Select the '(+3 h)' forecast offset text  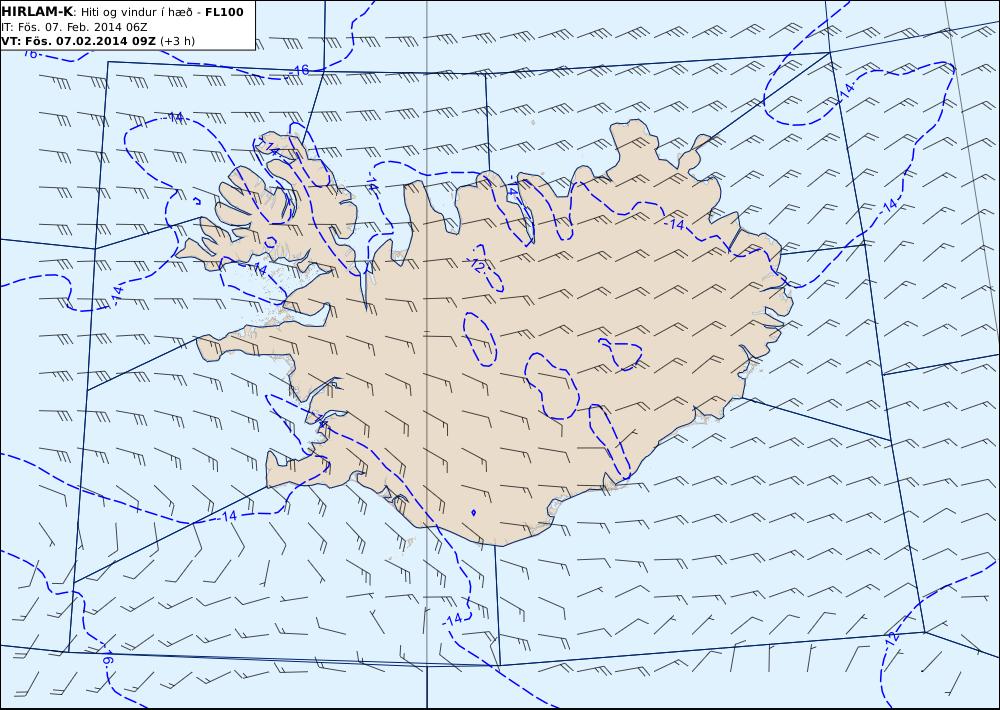point(177,41)
